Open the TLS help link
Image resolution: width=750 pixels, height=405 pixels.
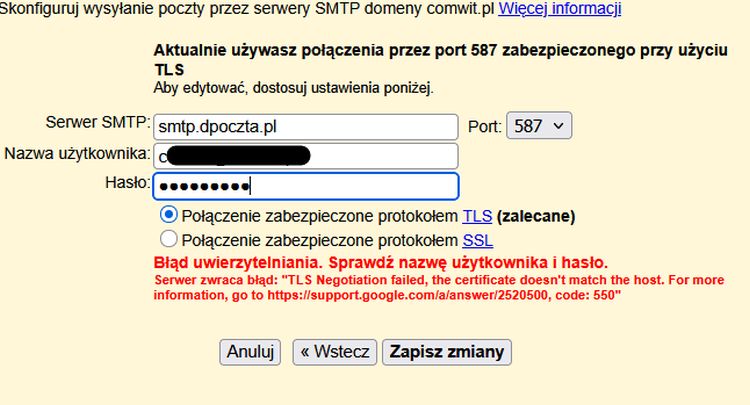coord(477,216)
